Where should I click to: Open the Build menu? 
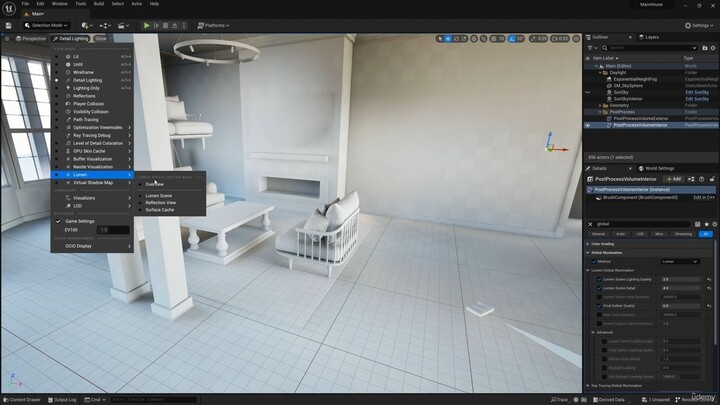99,4
